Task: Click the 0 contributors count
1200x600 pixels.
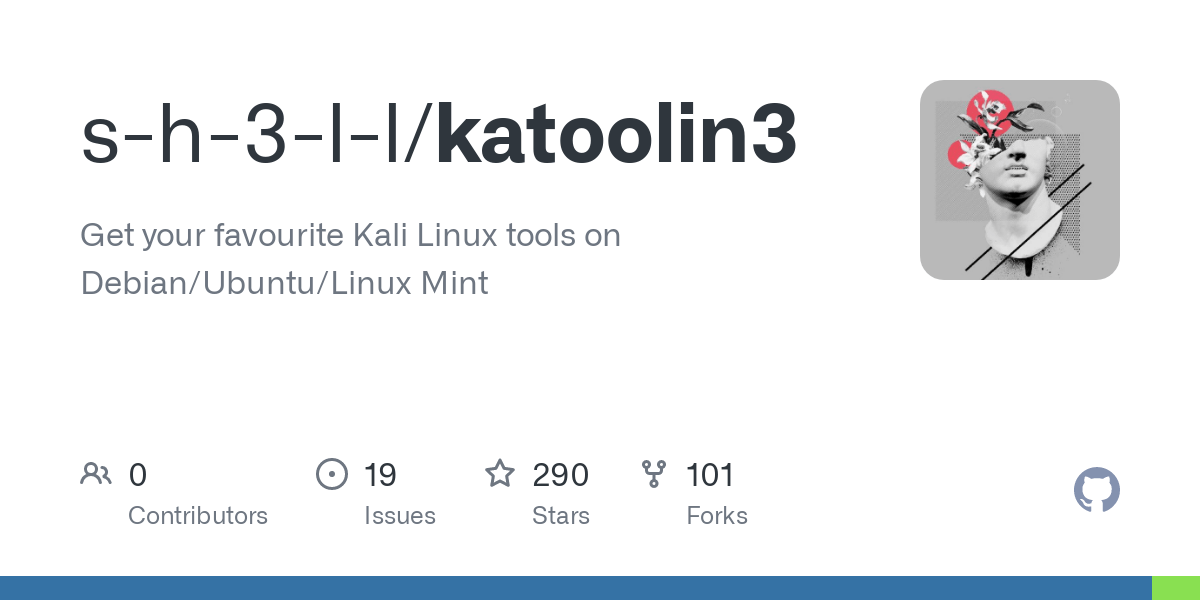Action: click(x=138, y=475)
